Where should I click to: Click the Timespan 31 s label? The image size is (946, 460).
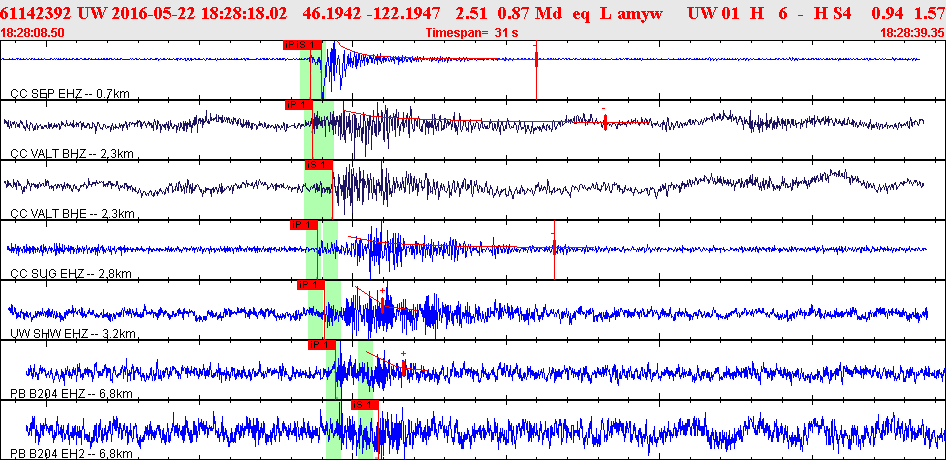pyautogui.click(x=471, y=33)
